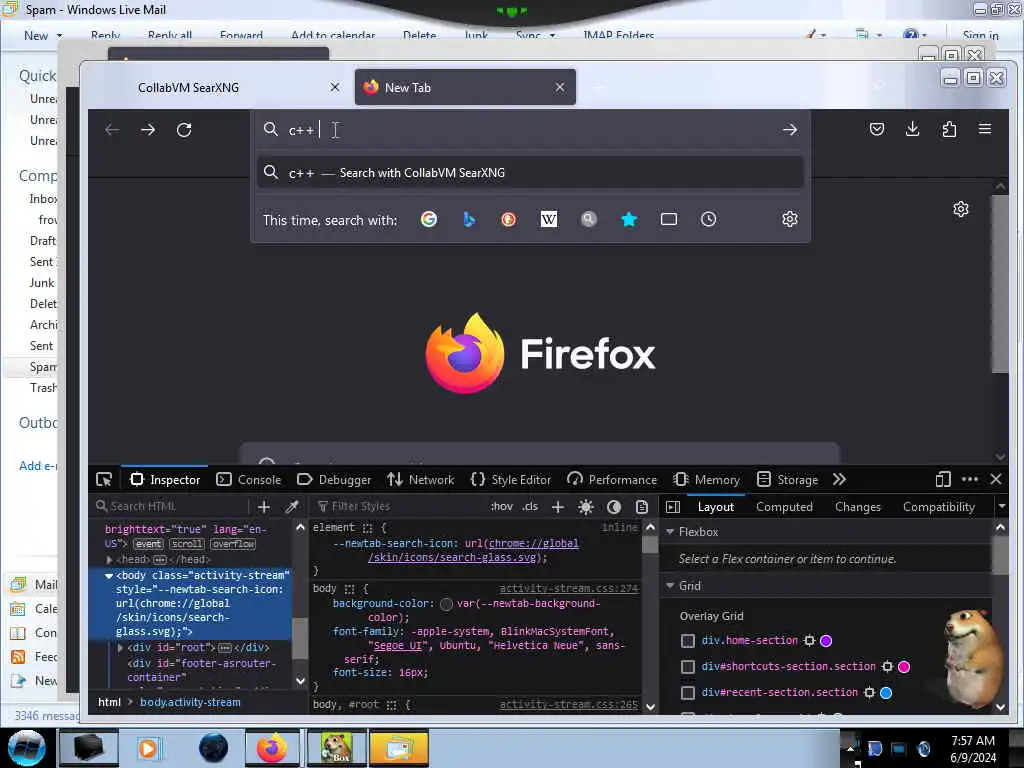Viewport: 1024px width, 768px height.
Task: Open the Performance tab
Action: tap(613, 479)
